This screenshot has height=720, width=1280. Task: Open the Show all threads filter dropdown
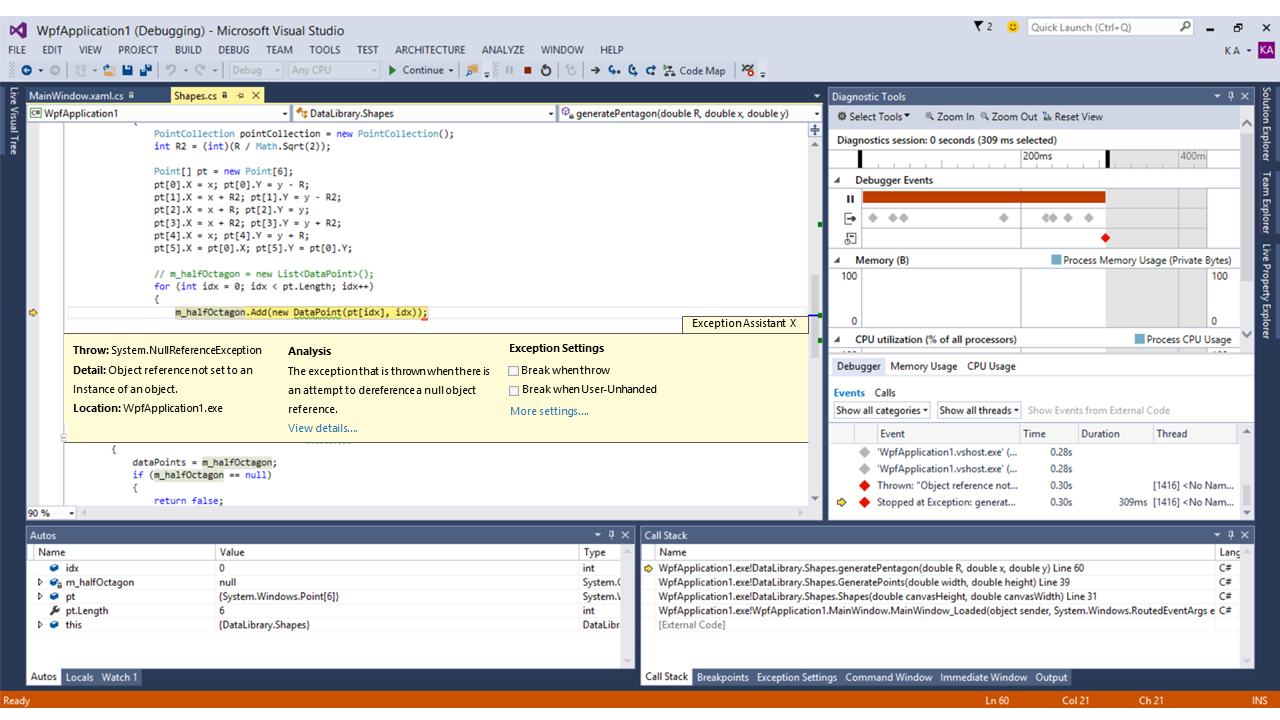coord(978,410)
